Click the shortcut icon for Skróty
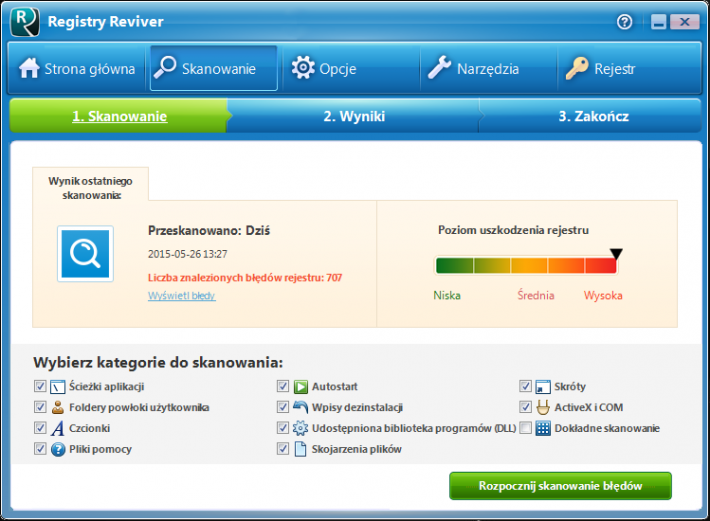The height and width of the screenshot is (521, 710). [x=543, y=387]
